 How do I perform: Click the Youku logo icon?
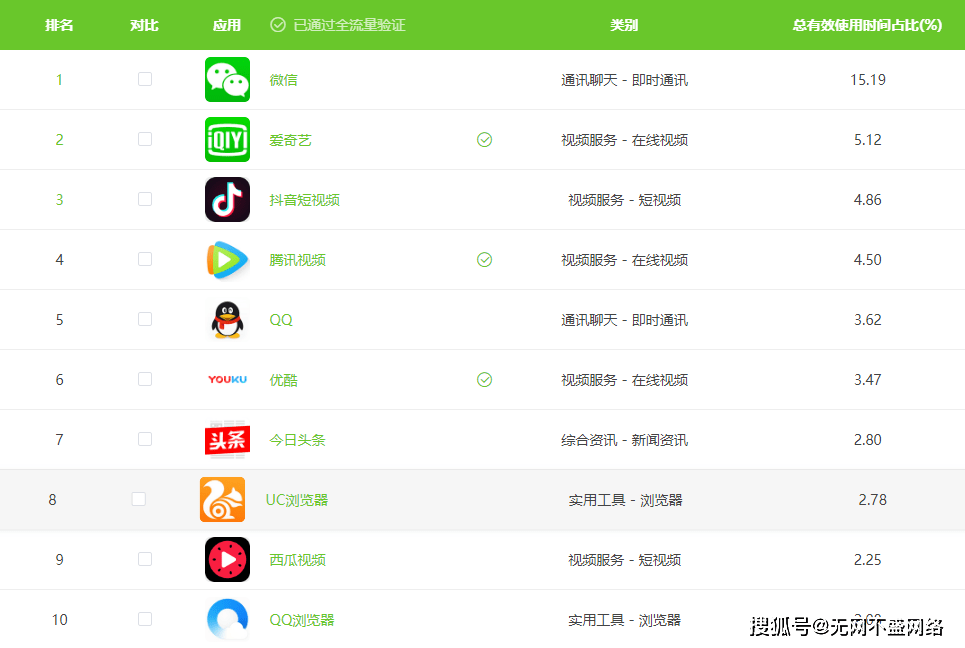point(227,379)
